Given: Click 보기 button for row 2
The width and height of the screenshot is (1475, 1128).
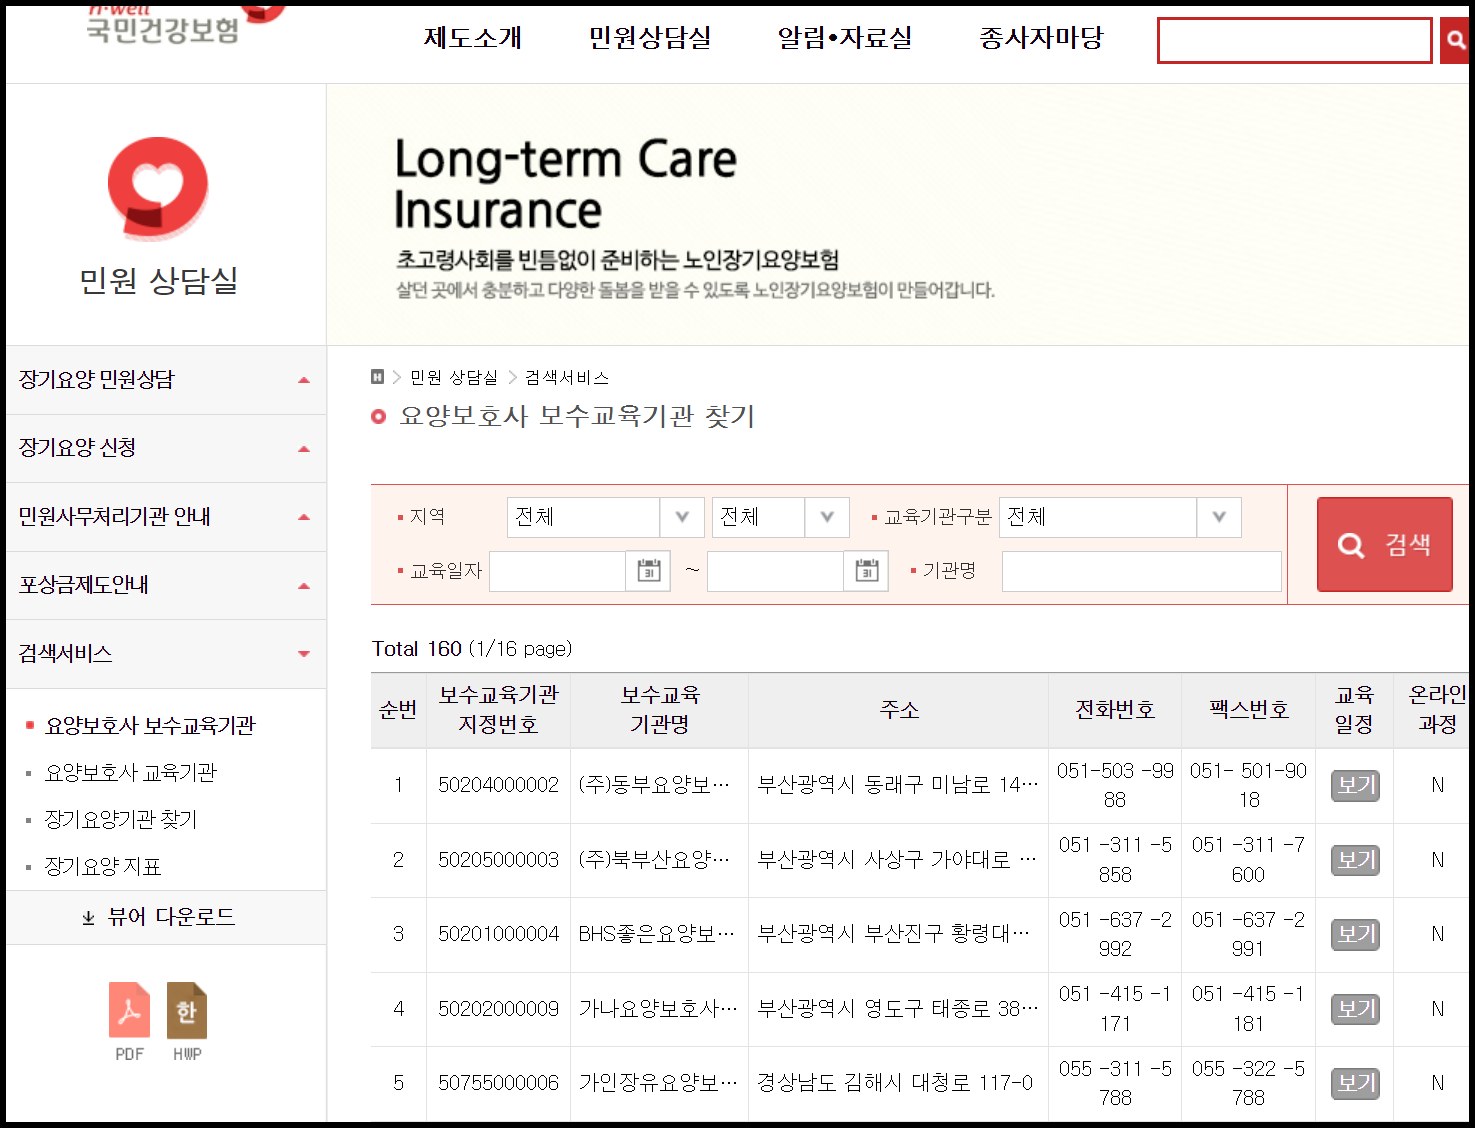Looking at the screenshot, I should (1355, 860).
